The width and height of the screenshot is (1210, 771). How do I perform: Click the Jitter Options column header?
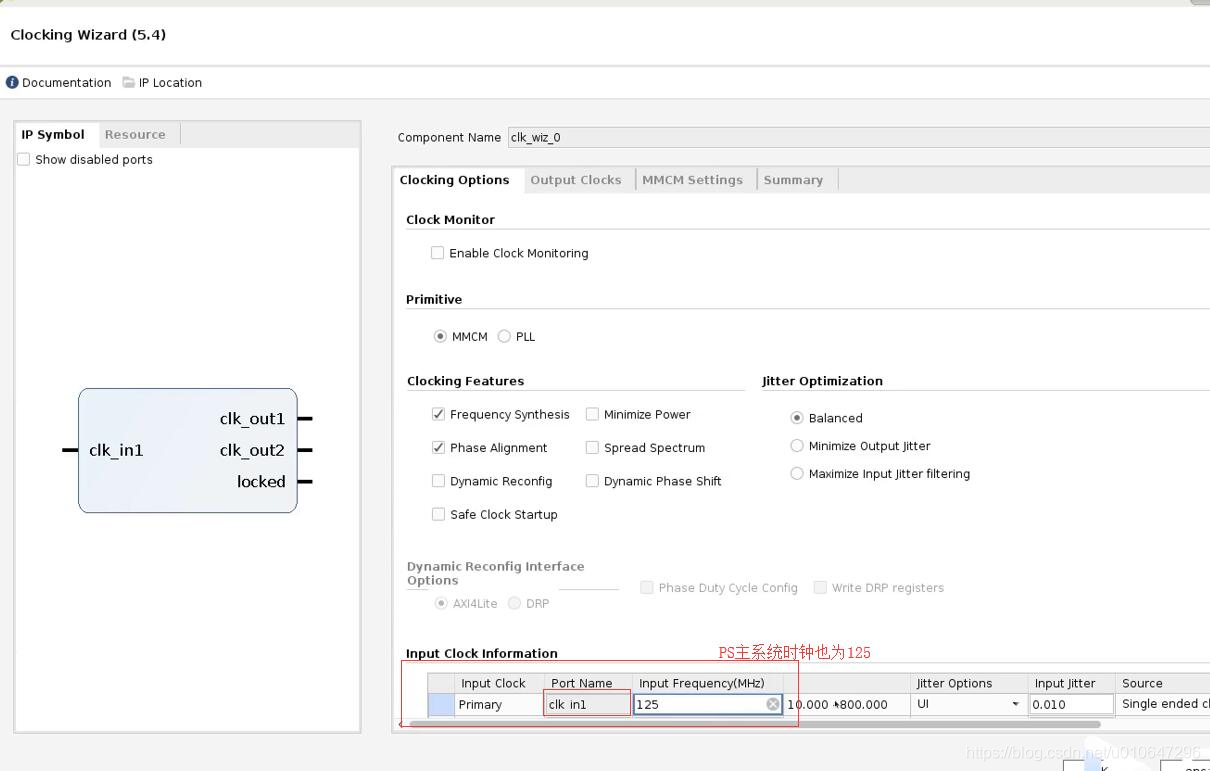click(969, 683)
